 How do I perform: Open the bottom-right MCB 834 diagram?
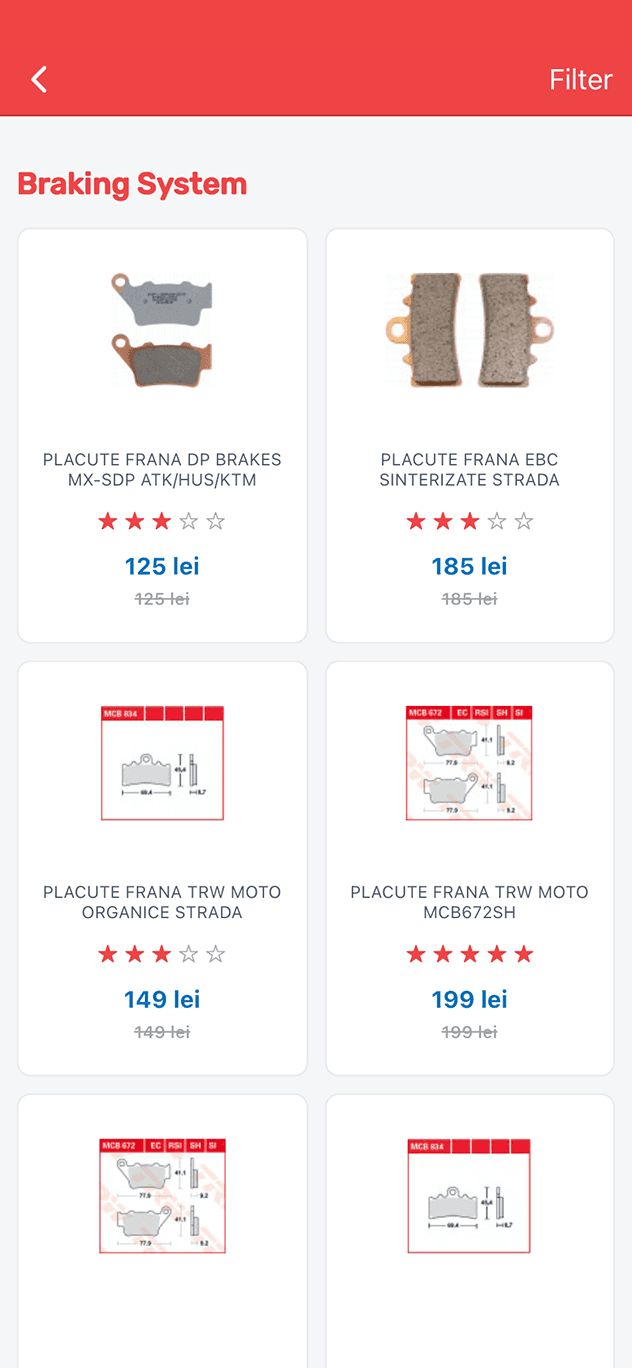470,1196
